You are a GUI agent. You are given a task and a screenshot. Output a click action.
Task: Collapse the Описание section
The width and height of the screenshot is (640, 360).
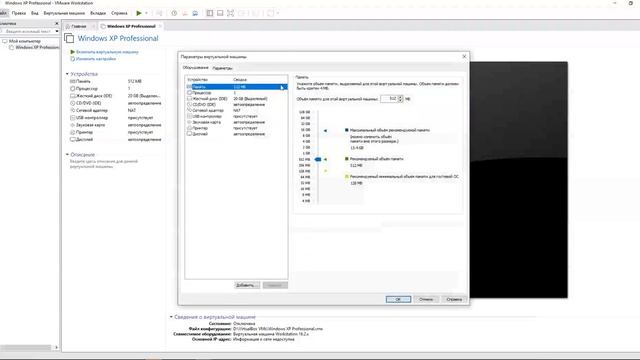(x=67, y=154)
